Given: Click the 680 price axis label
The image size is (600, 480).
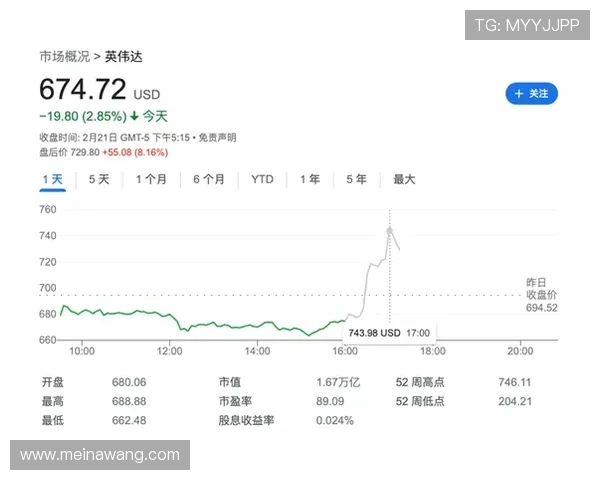Looking at the screenshot, I should coord(48,314).
